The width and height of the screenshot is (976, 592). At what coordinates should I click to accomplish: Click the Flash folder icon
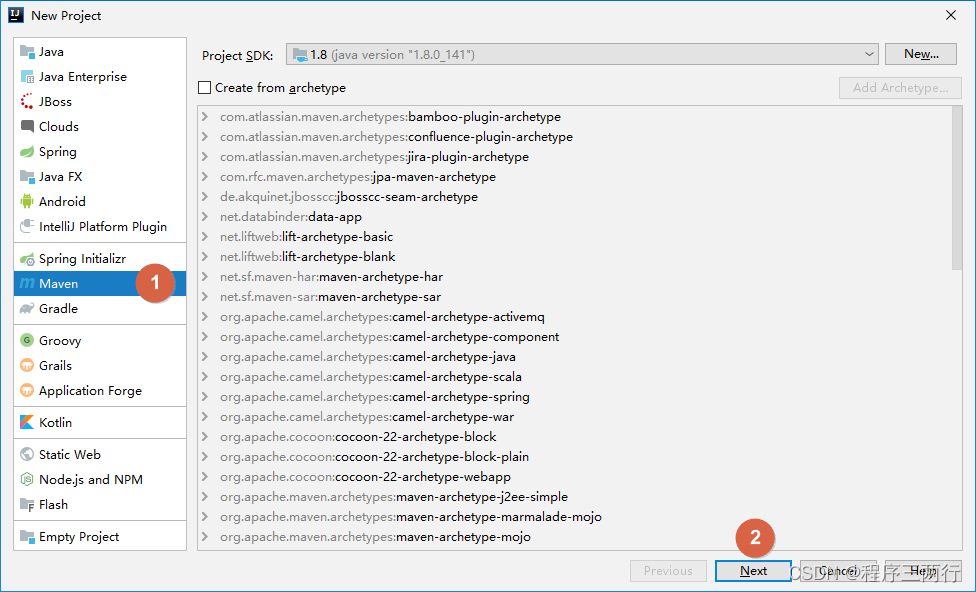27,505
